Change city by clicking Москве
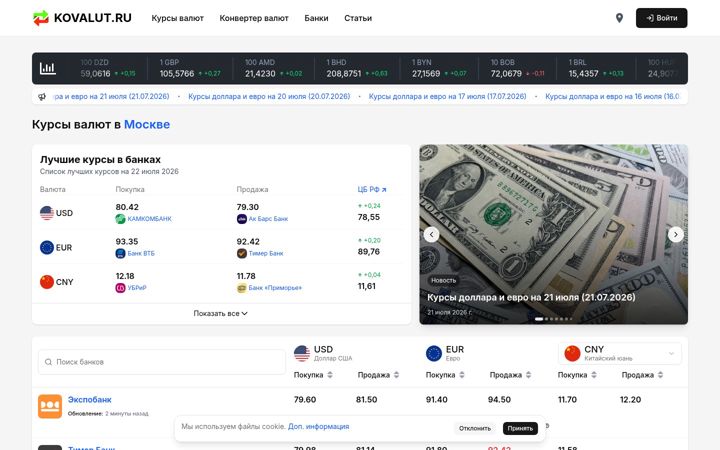 click(147, 124)
